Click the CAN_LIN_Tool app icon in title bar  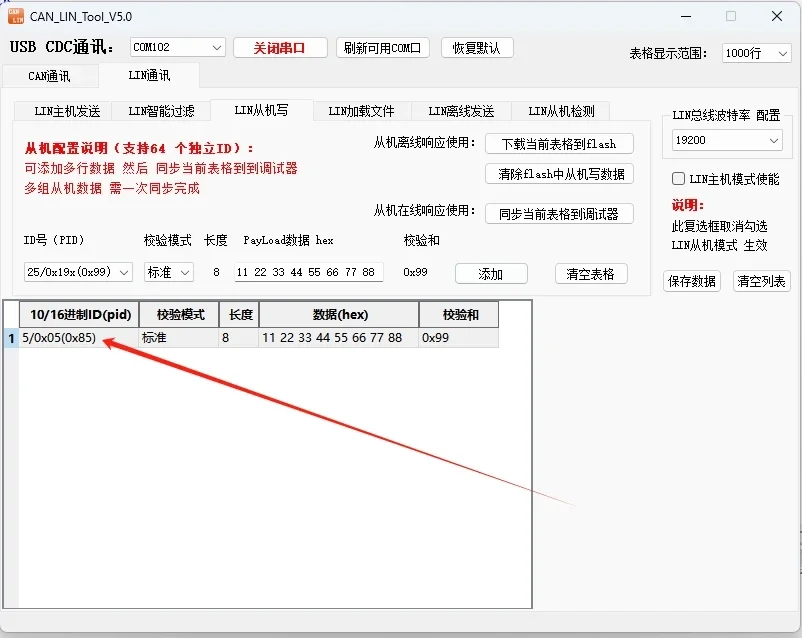(17, 17)
